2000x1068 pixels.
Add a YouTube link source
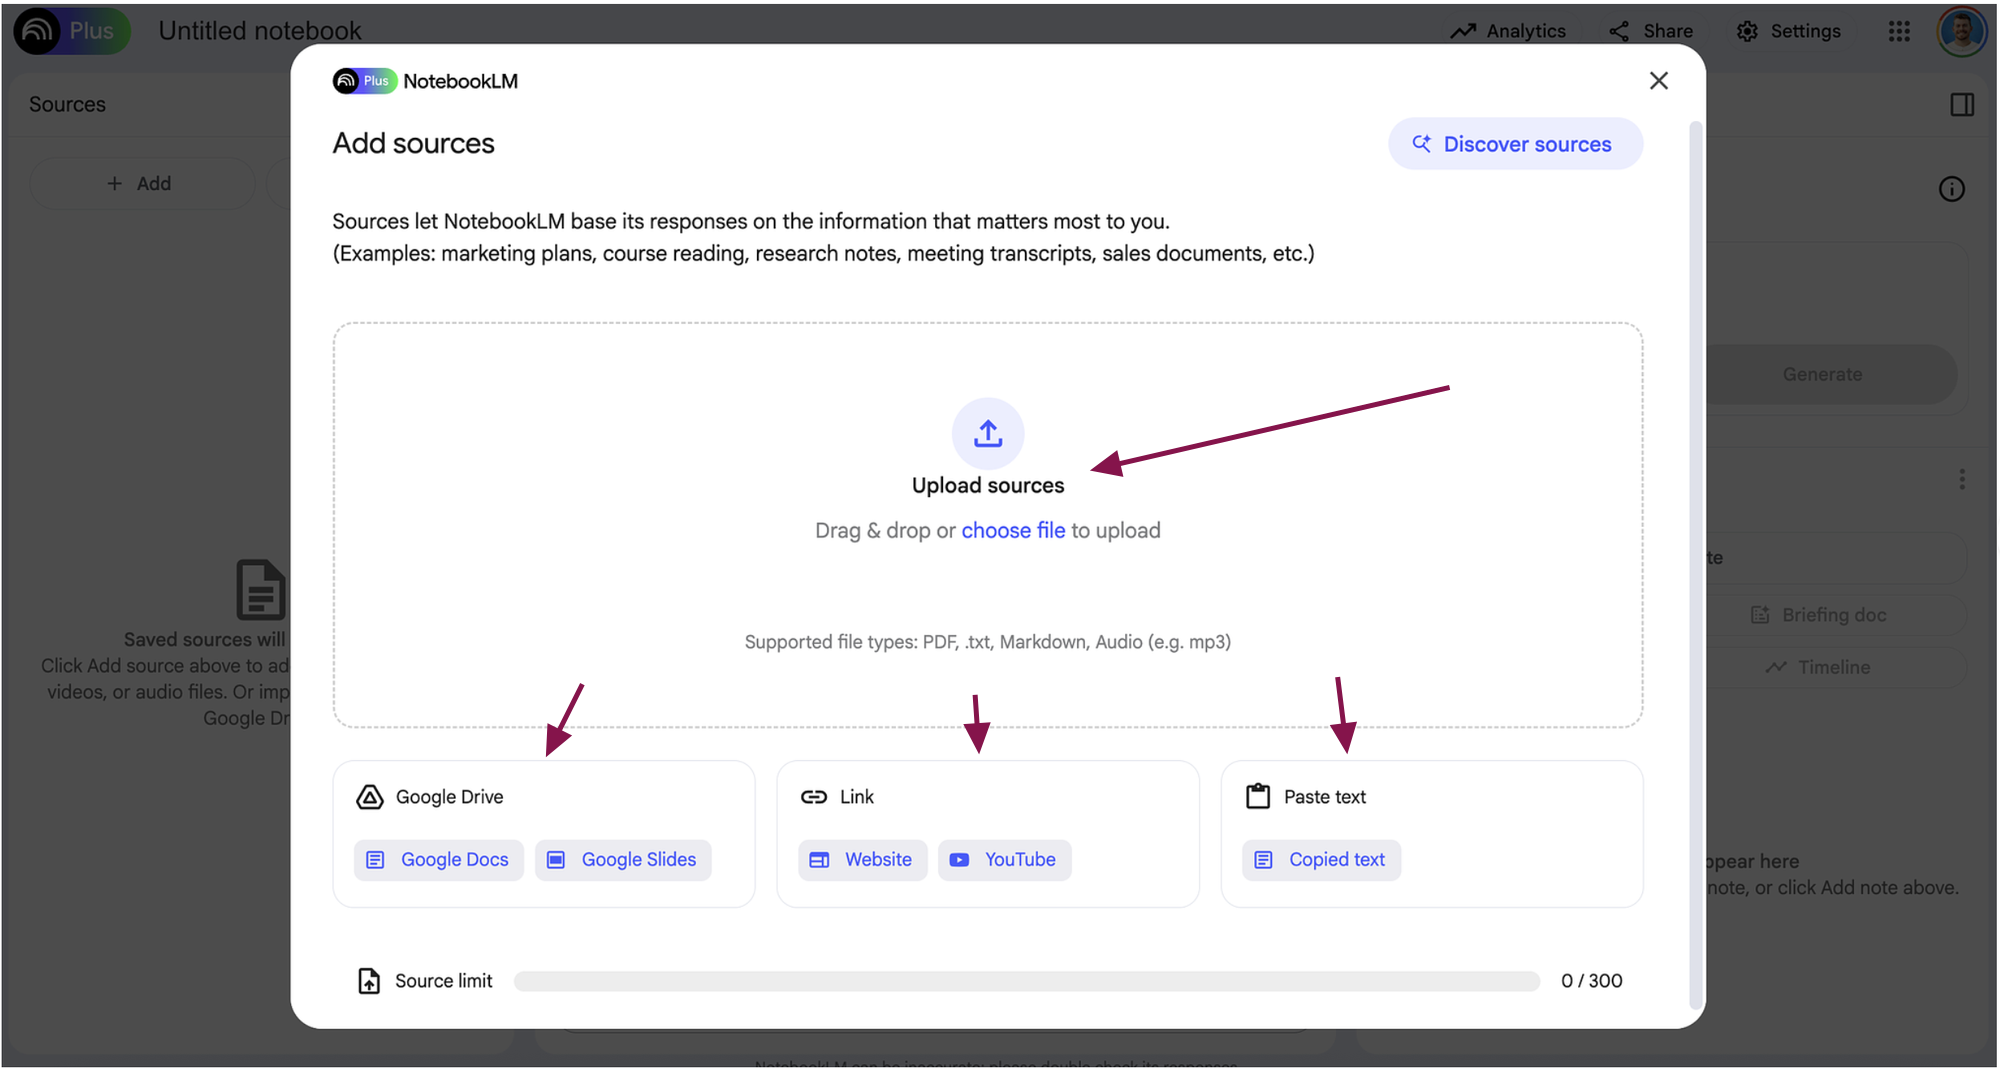(x=1004, y=860)
